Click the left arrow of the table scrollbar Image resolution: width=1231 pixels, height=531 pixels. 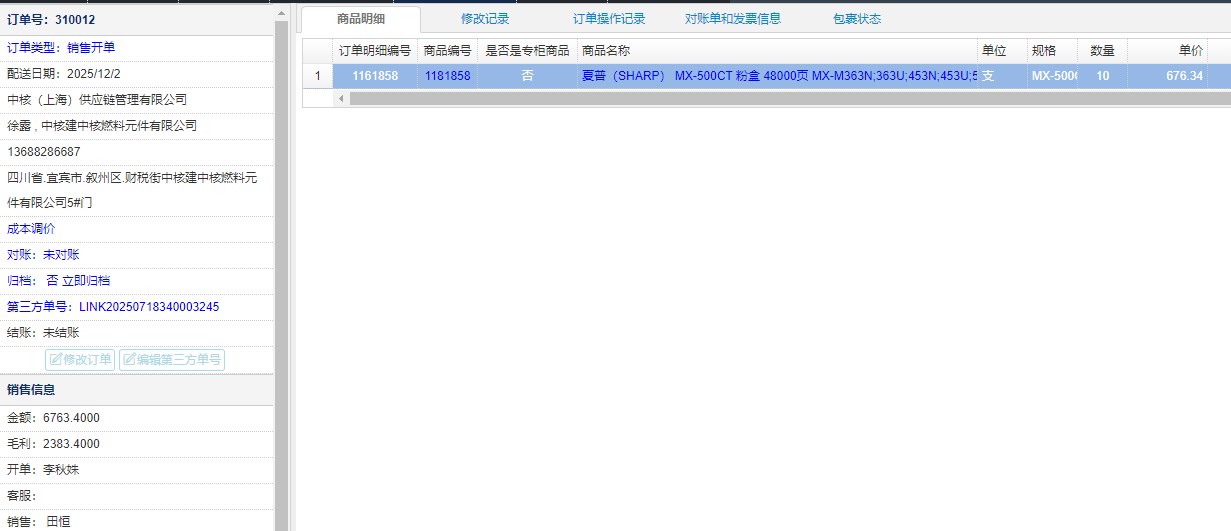point(341,98)
